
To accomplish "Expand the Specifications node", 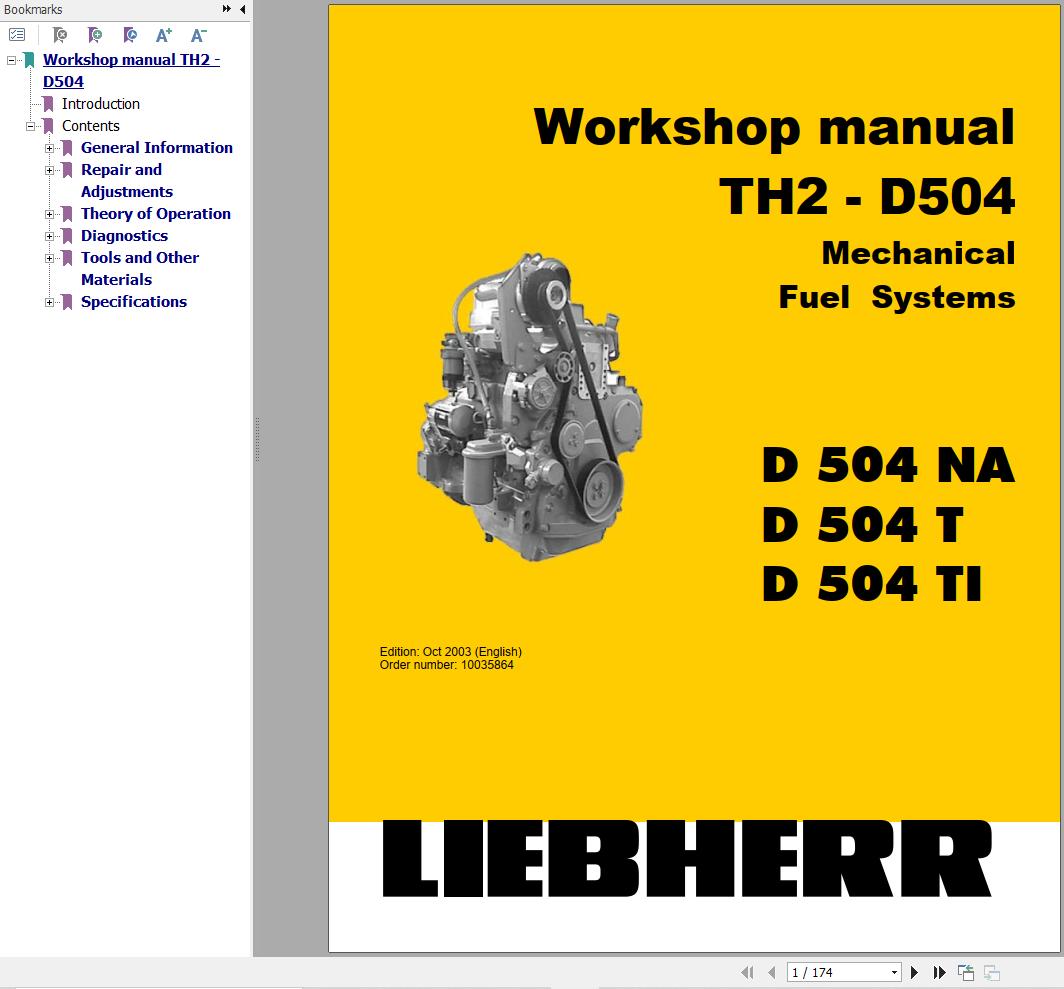I will coord(50,302).
